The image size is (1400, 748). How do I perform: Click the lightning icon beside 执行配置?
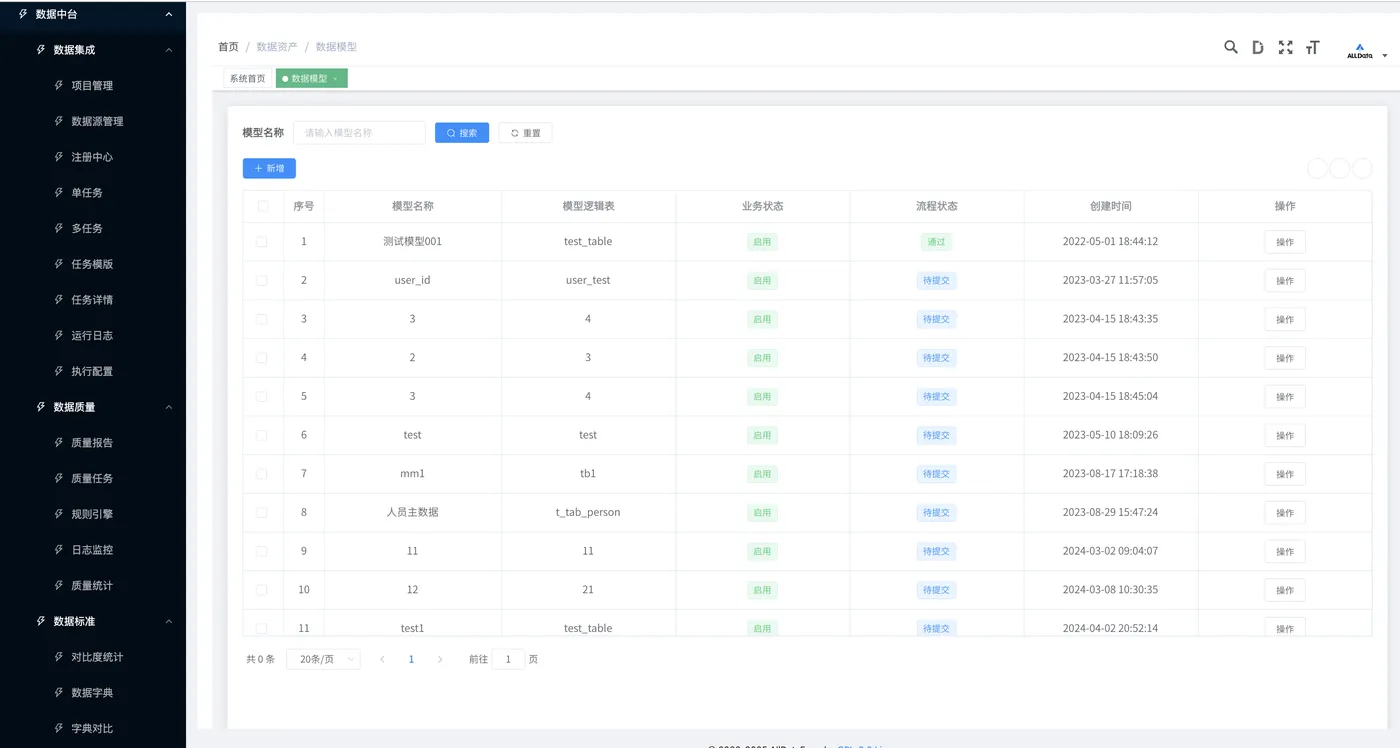point(59,371)
